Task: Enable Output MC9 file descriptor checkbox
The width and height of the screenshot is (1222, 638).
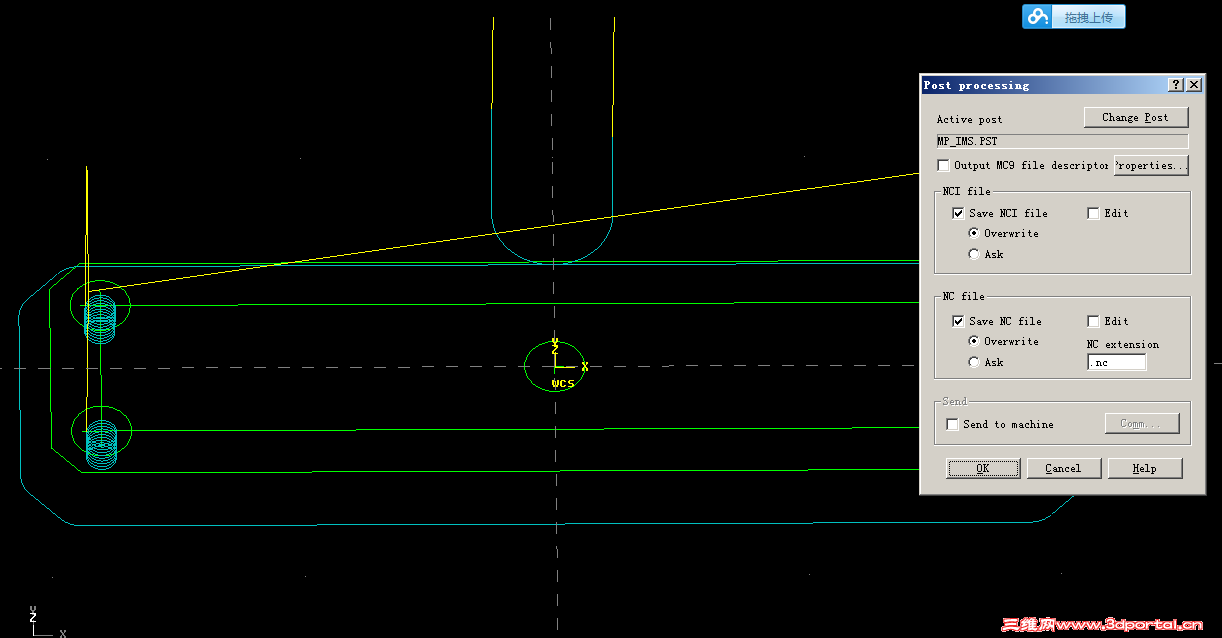Action: [x=943, y=166]
